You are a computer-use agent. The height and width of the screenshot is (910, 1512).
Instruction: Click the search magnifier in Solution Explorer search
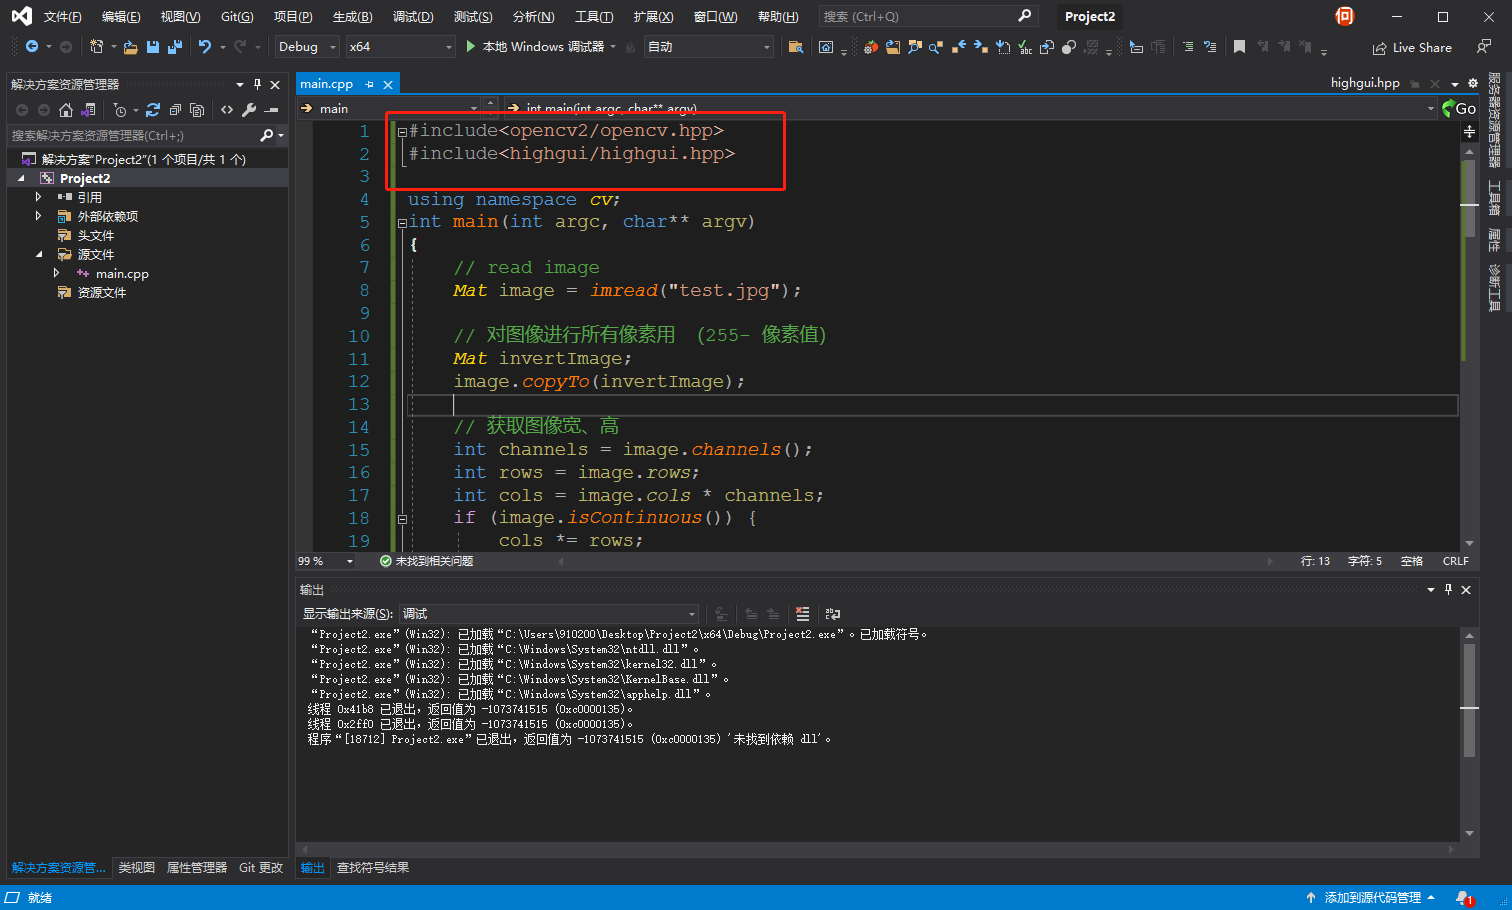pyautogui.click(x=266, y=135)
